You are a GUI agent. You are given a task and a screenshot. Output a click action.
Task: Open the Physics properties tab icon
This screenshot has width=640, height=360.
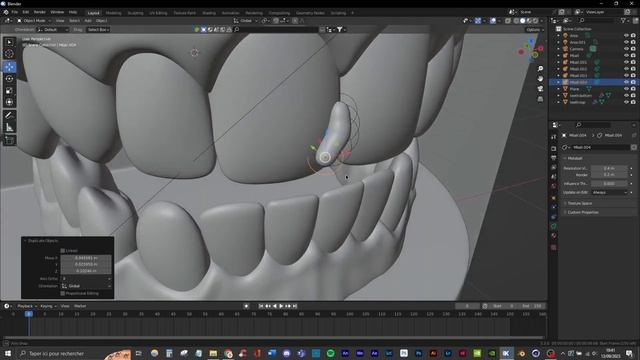pyautogui.click(x=553, y=207)
